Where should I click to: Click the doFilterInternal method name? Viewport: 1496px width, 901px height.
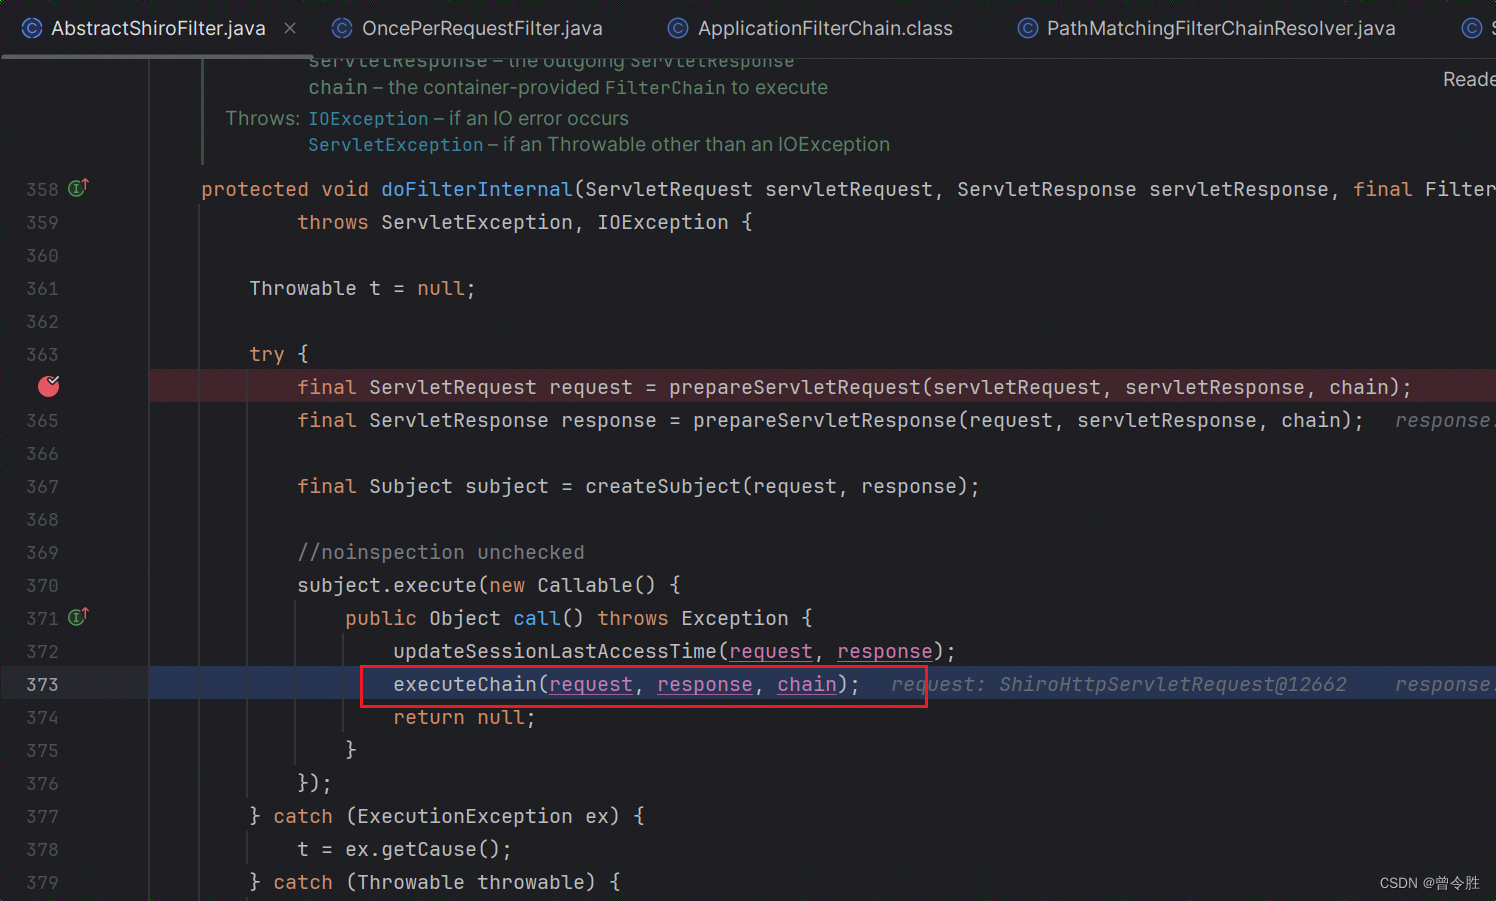(476, 189)
